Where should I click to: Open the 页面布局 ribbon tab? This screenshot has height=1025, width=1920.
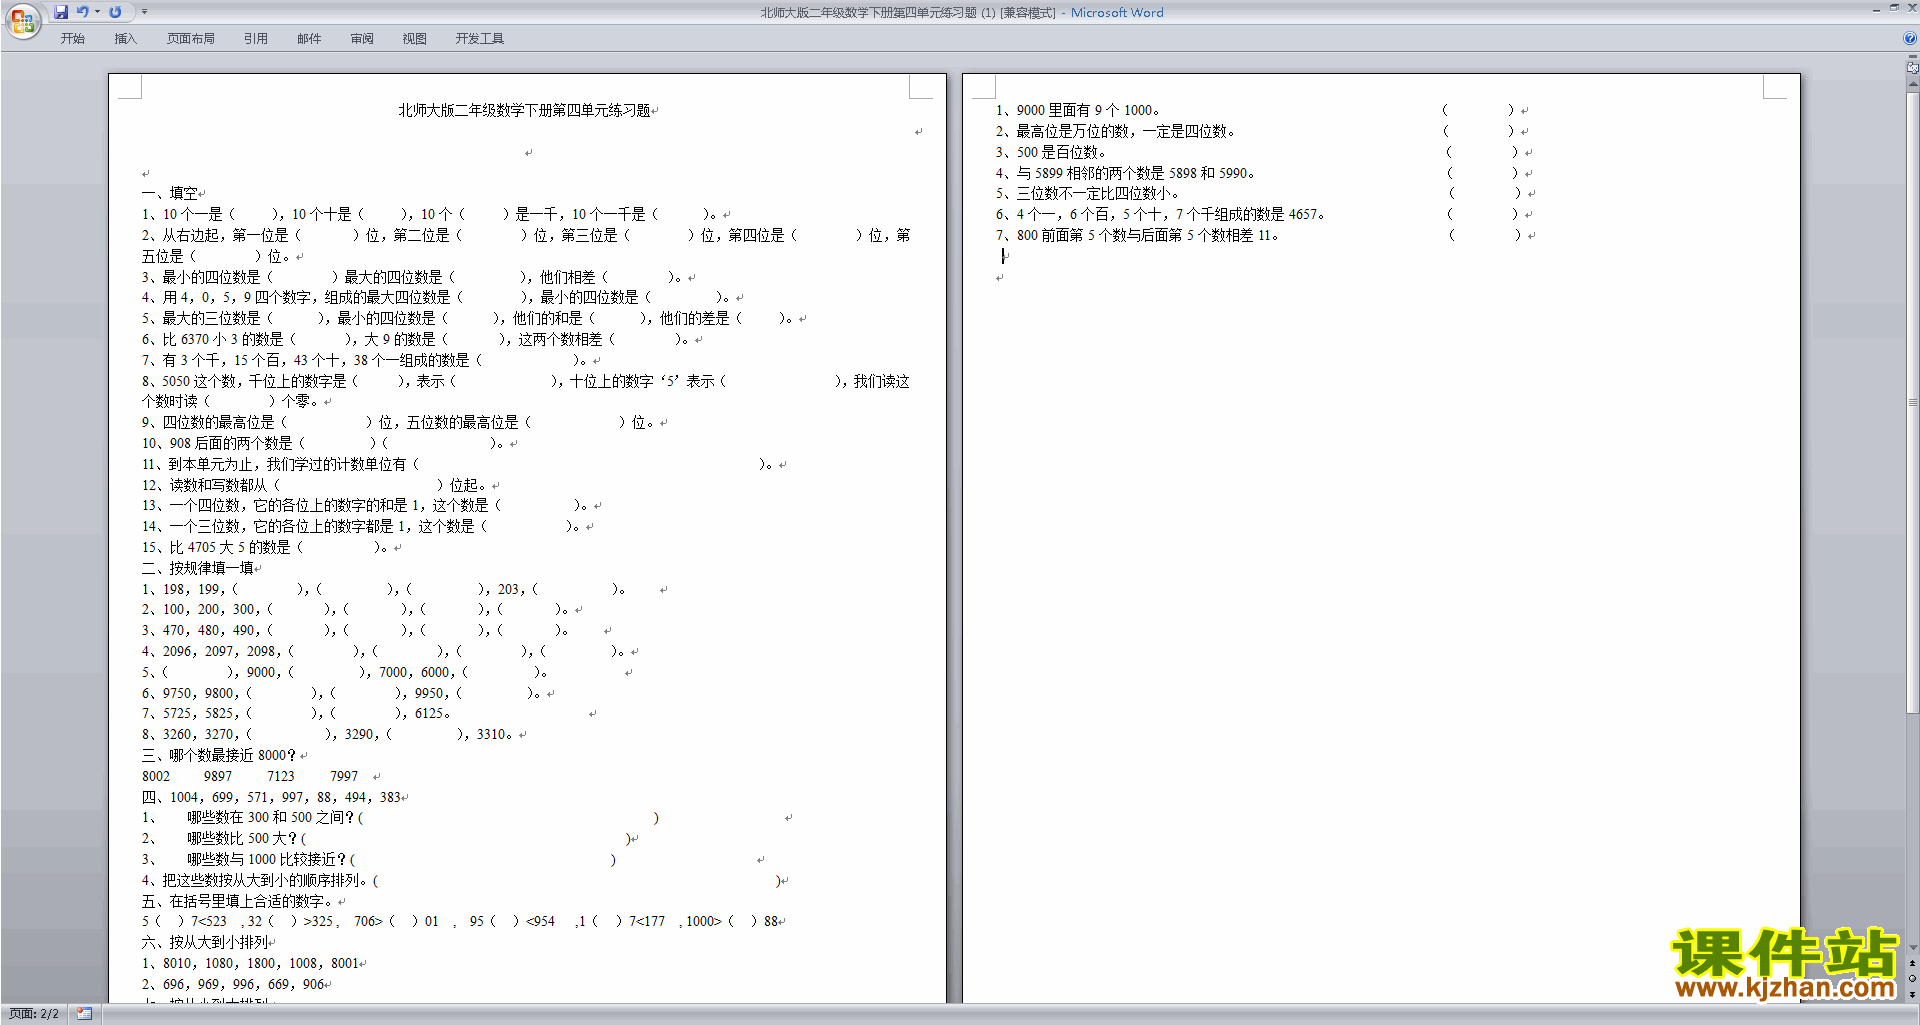pyautogui.click(x=191, y=39)
